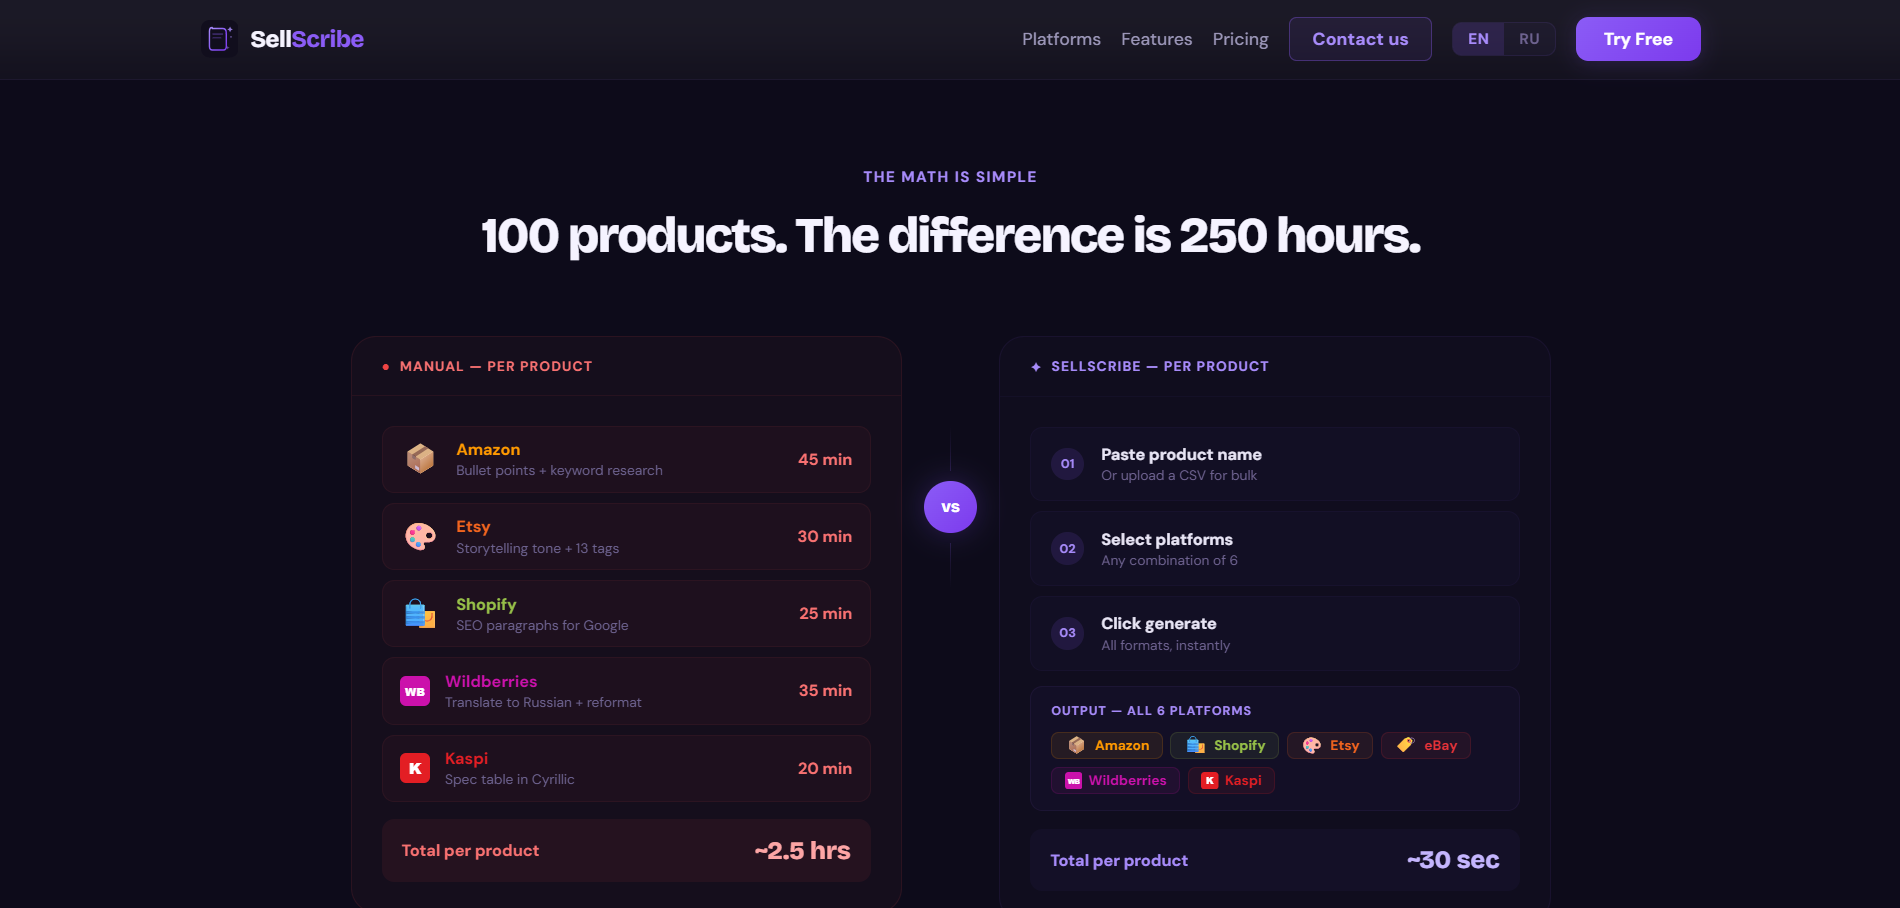
Task: Click the 45 min Amazon time value
Action: (825, 460)
